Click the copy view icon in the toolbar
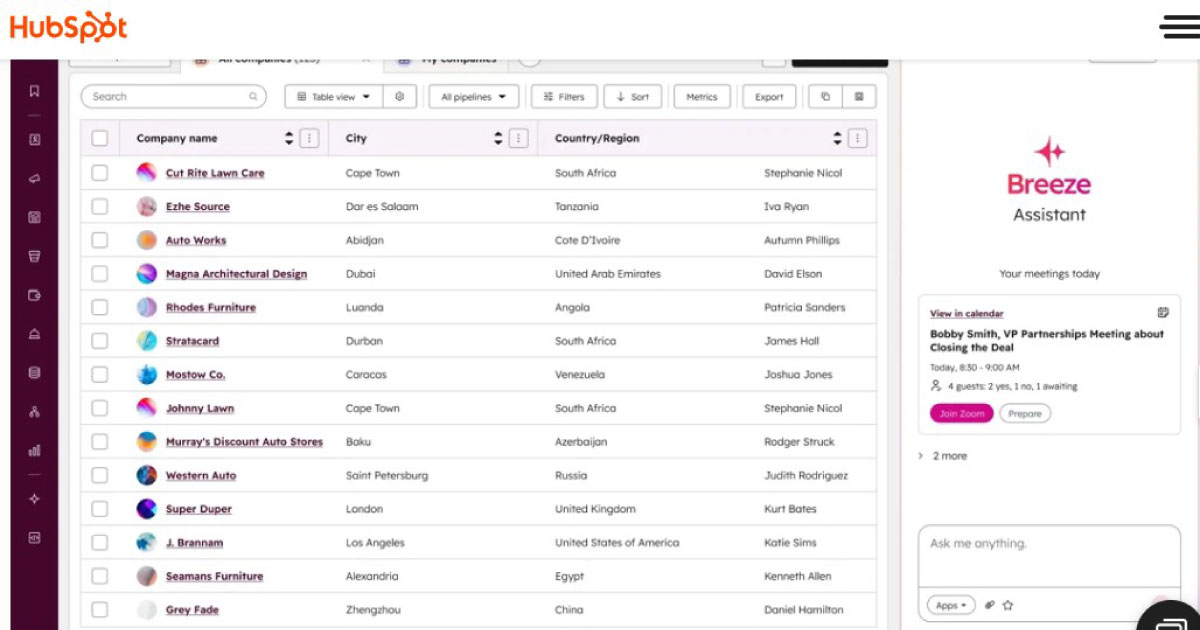This screenshot has height=630, width=1200. 825,97
